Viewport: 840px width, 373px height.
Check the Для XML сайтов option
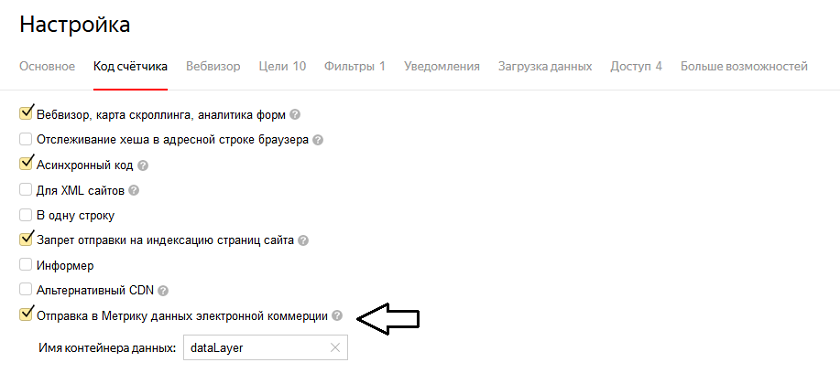[x=26, y=190]
